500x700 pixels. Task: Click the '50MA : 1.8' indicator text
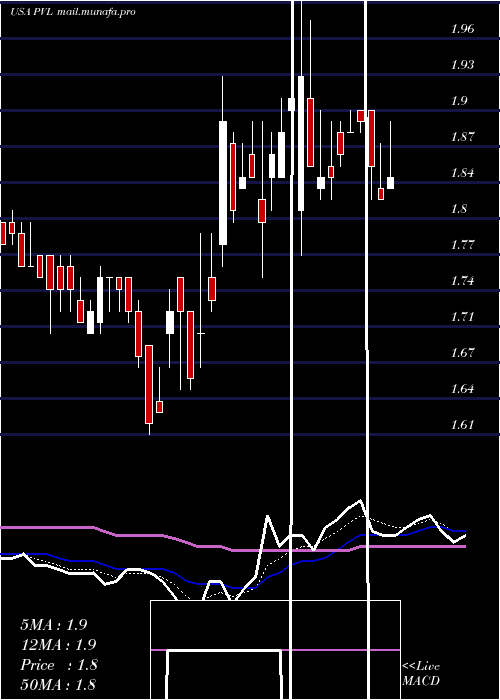pos(58,685)
